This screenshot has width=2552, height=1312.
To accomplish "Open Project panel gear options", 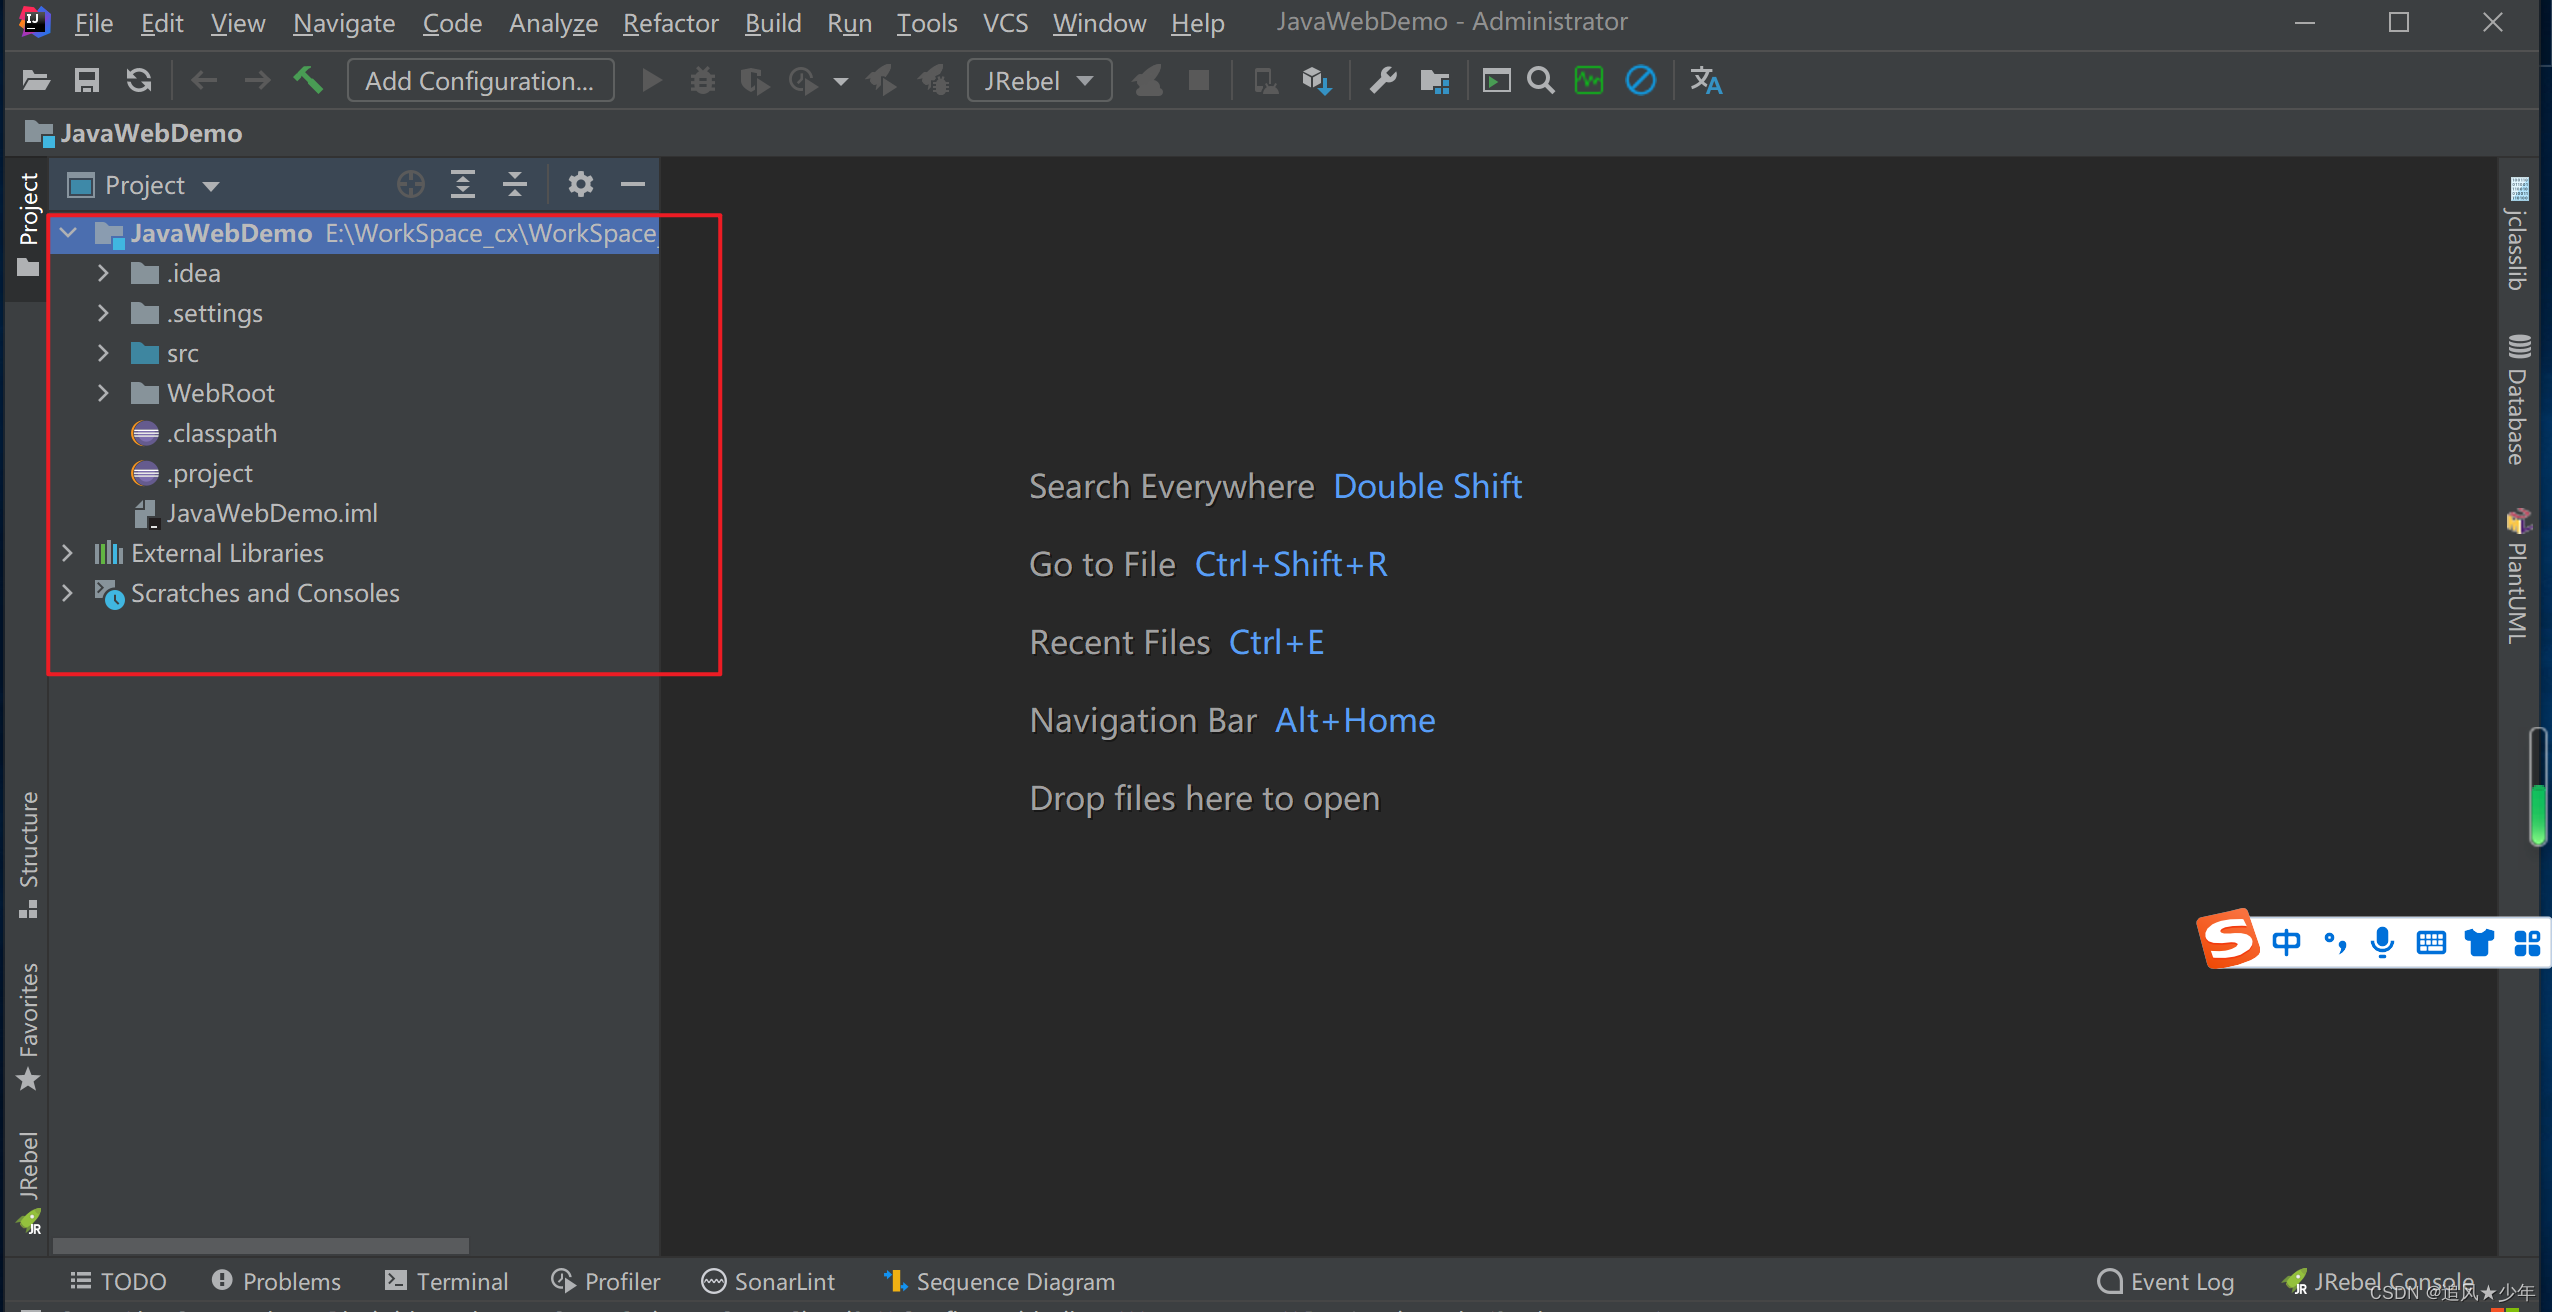I will pos(580,184).
